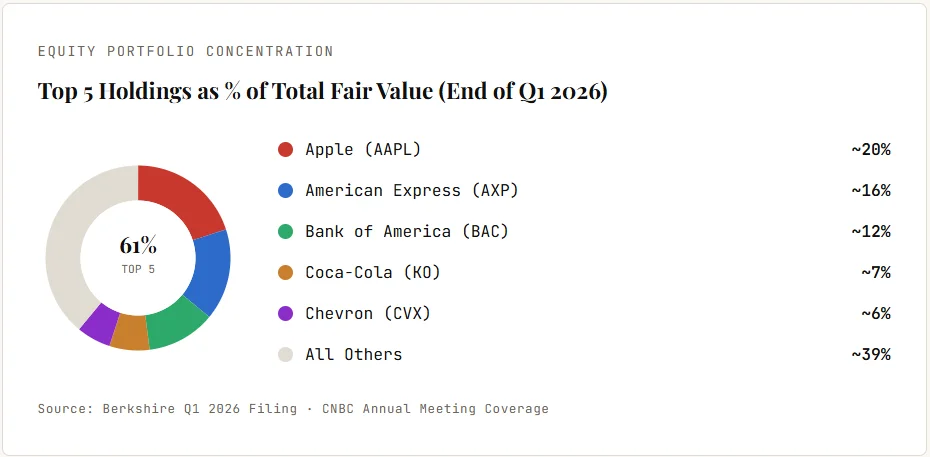The height and width of the screenshot is (457, 930).
Task: Click the Apple (AAPL) legend label
Action: click(363, 149)
